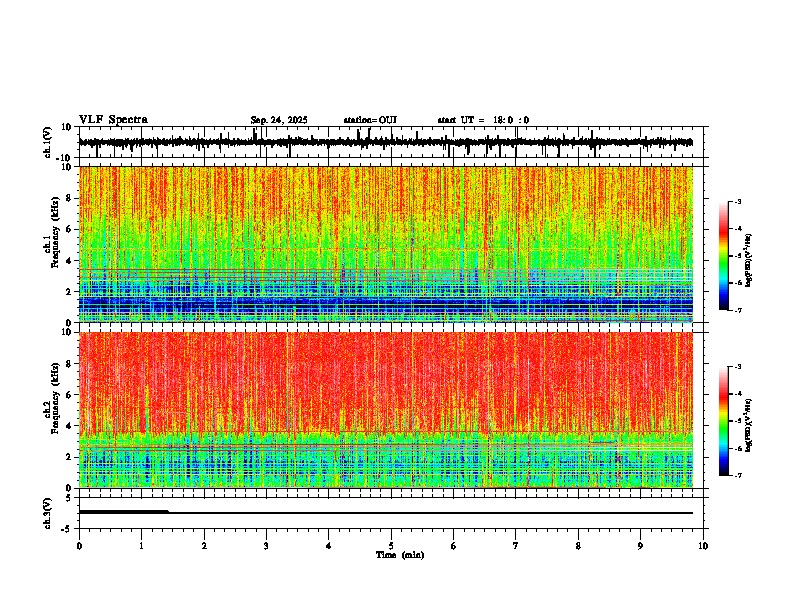The image size is (792, 612).
Task: Click the "2" kHz tick on ch.1 spectrogram
Action: 69,291
